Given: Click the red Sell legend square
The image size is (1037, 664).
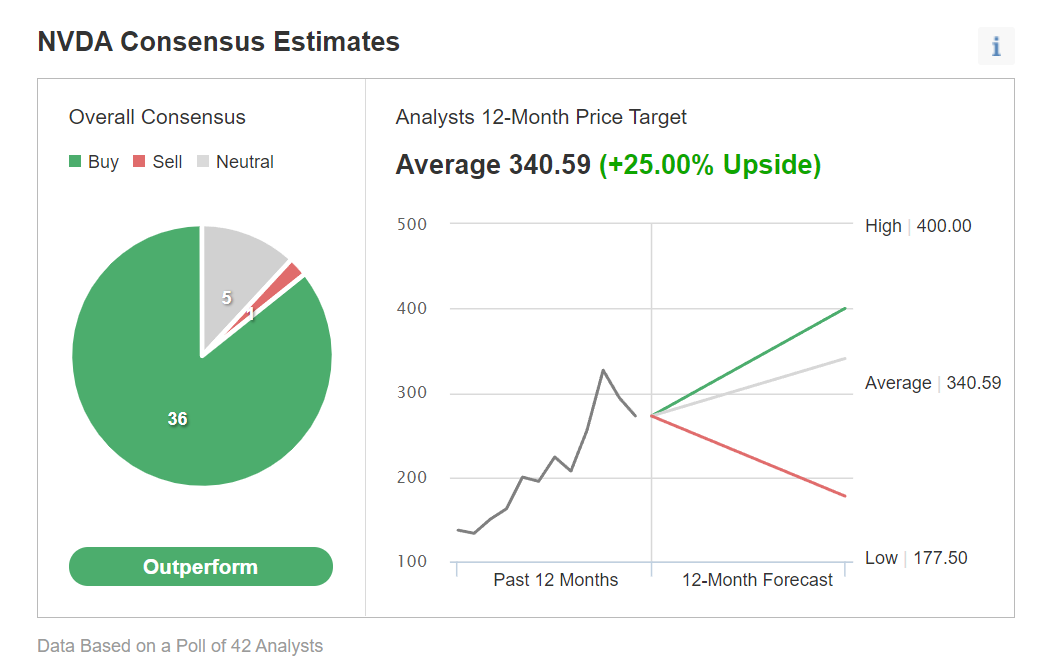Looking at the screenshot, I should click(x=139, y=161).
